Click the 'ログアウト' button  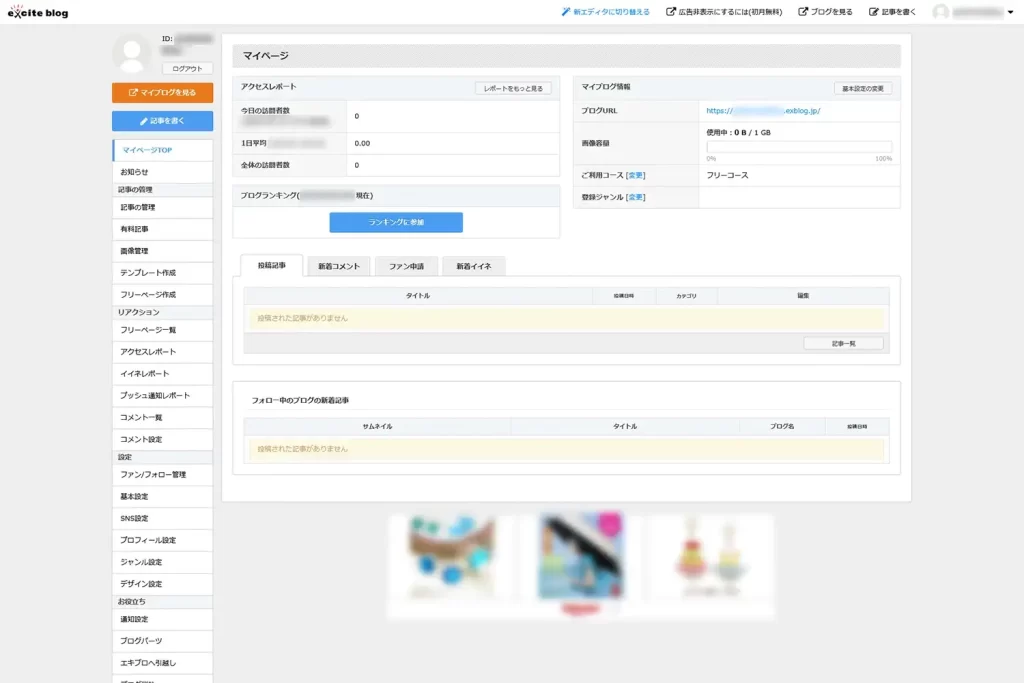187,69
